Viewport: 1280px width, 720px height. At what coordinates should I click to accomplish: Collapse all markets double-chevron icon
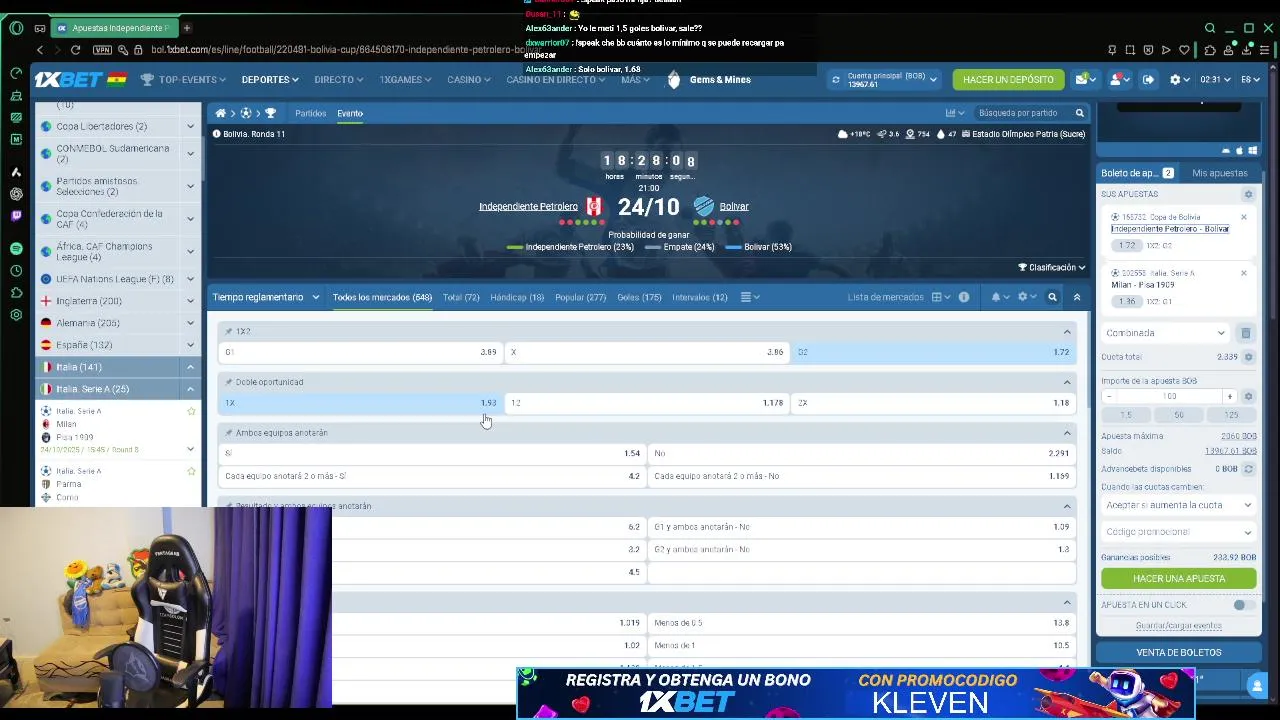pyautogui.click(x=1077, y=297)
